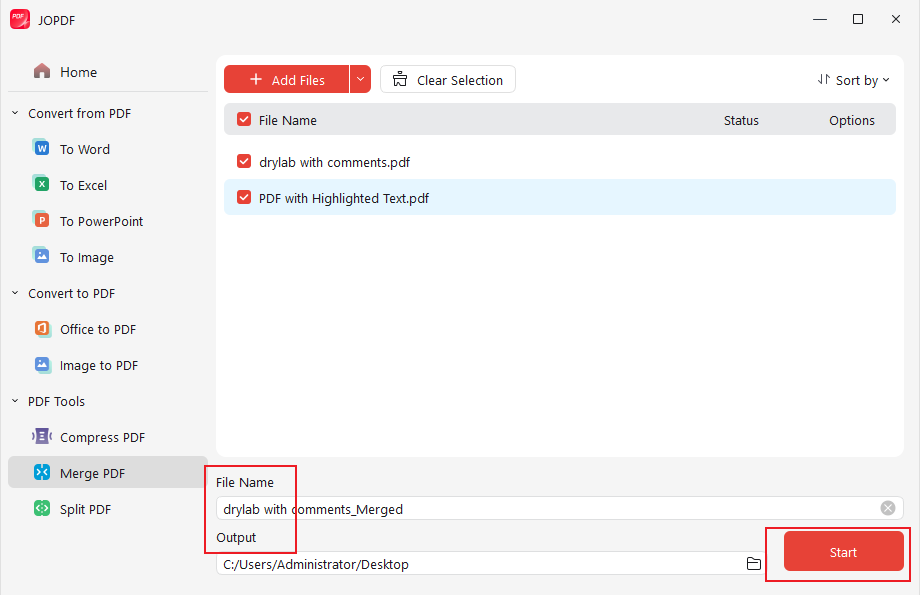Select the To PowerPoint converter
Screen dimensions: 920x595
(x=41, y=220)
